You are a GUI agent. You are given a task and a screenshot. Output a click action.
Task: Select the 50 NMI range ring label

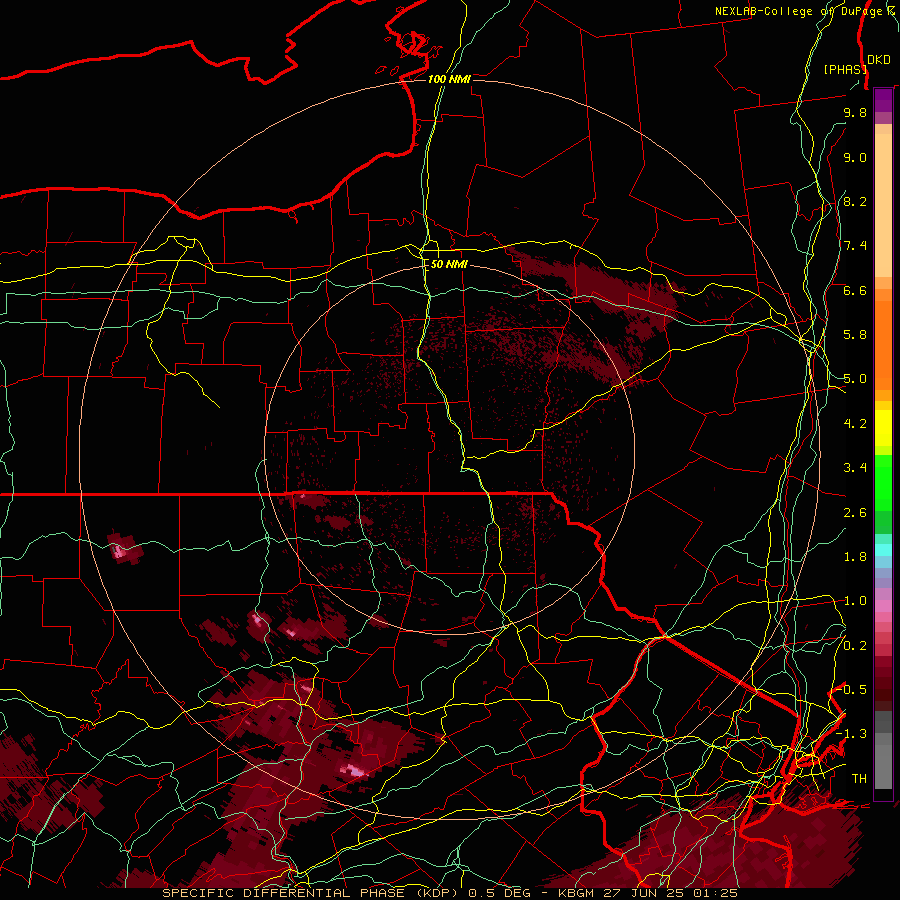click(x=449, y=264)
